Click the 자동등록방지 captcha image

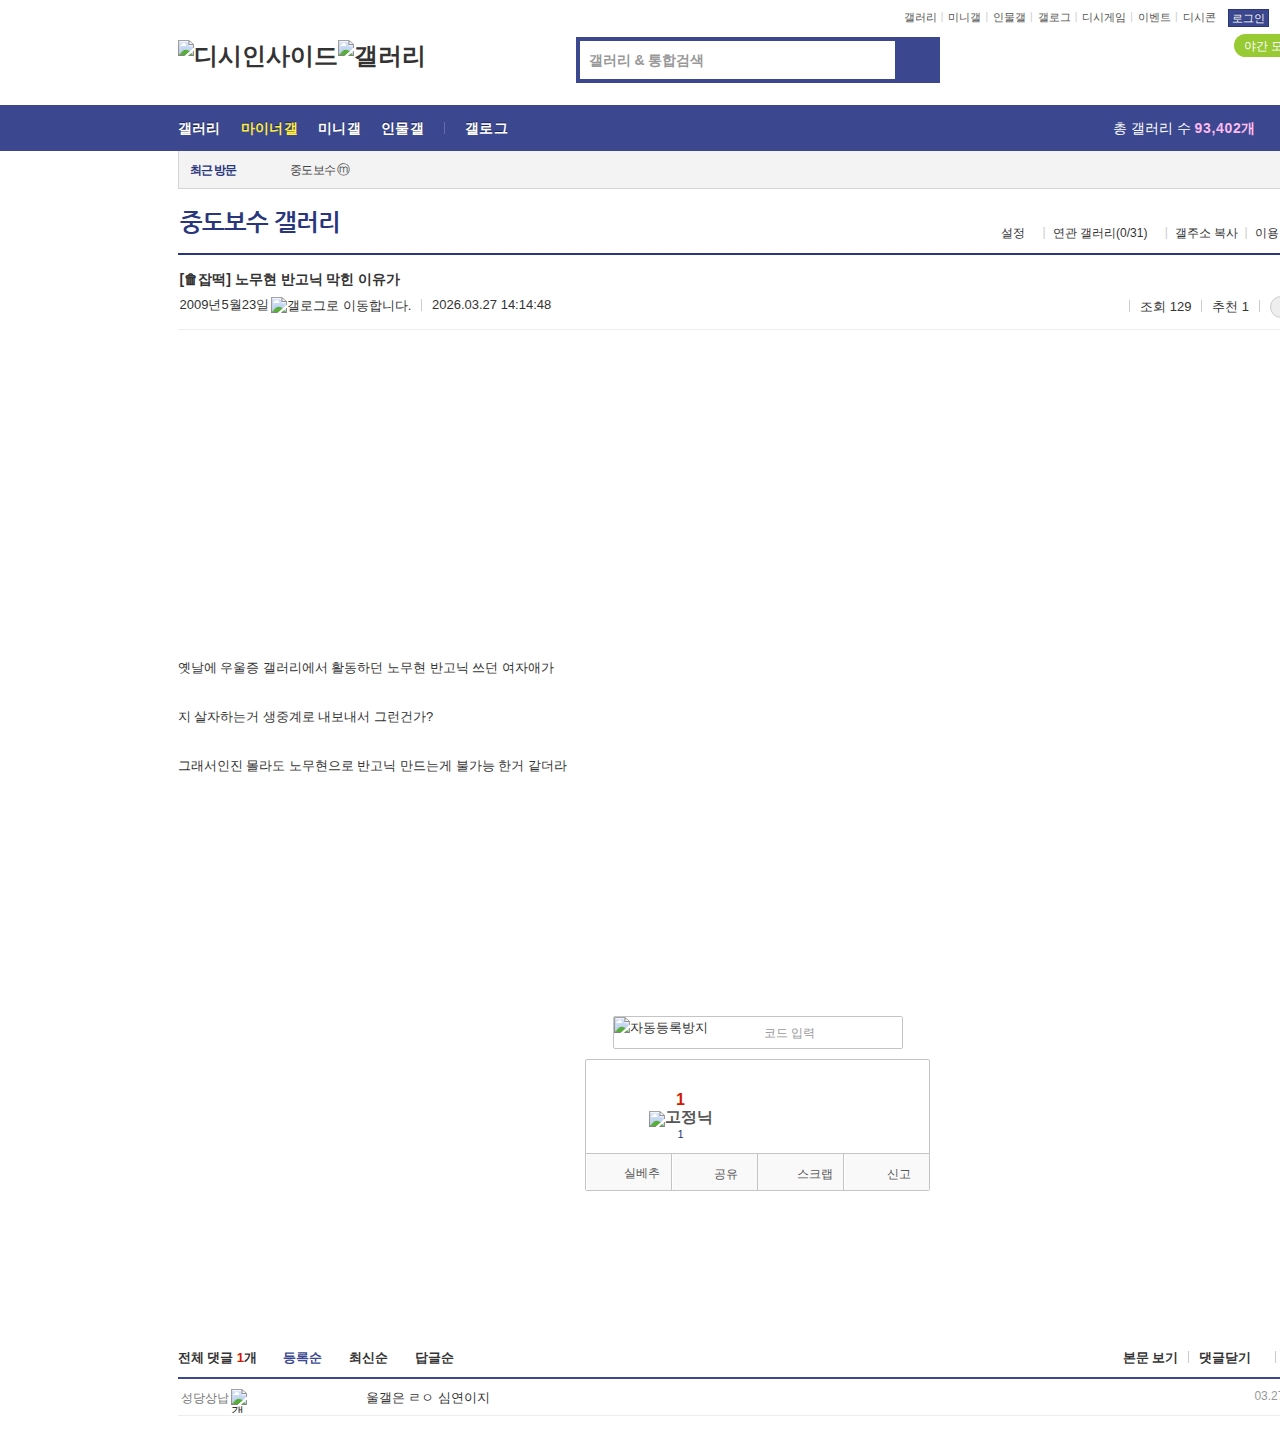coord(661,1028)
